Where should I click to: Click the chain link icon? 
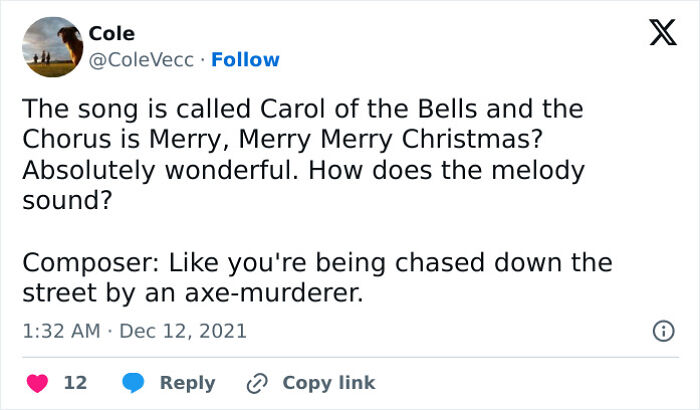pyautogui.click(x=255, y=383)
